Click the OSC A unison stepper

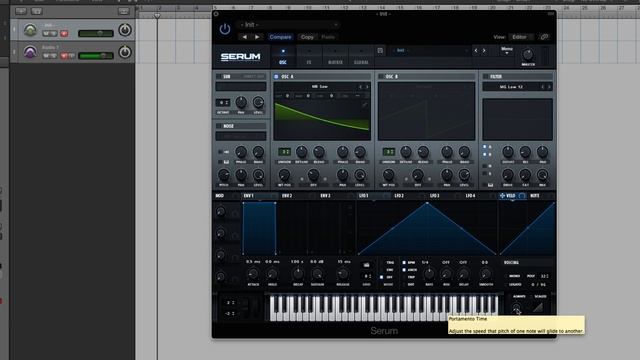284,152
